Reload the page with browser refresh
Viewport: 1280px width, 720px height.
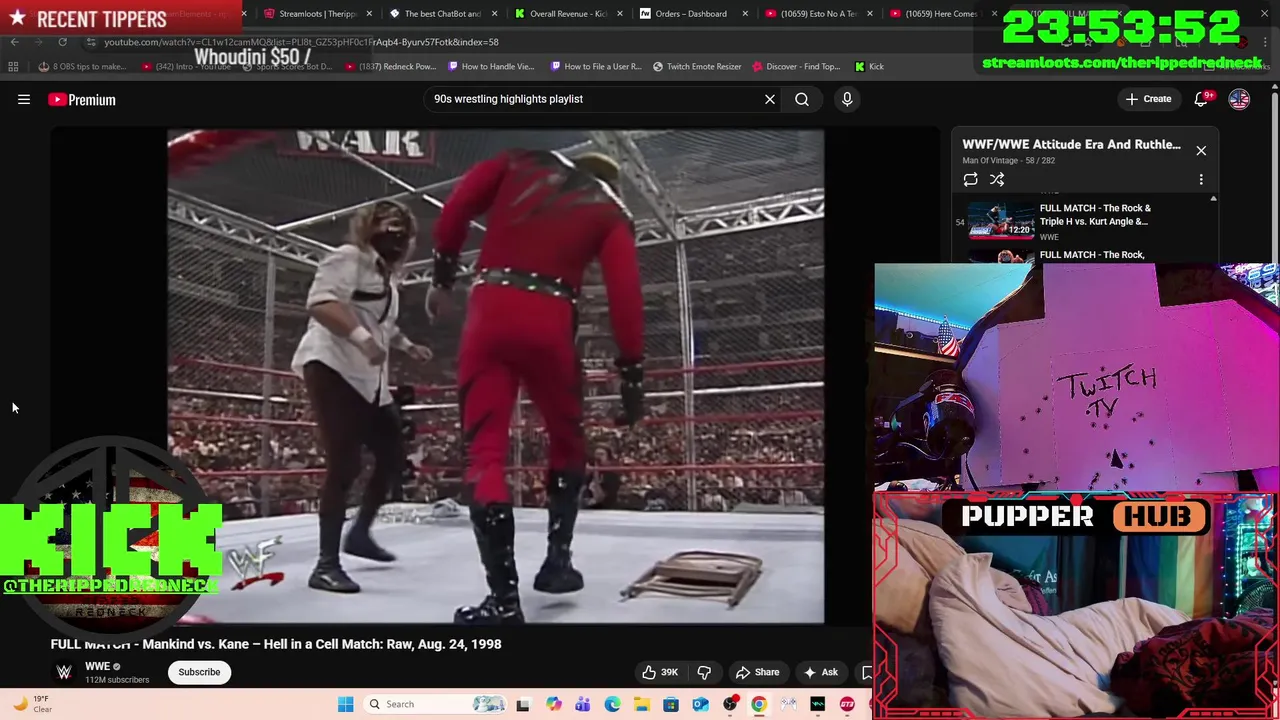click(62, 42)
